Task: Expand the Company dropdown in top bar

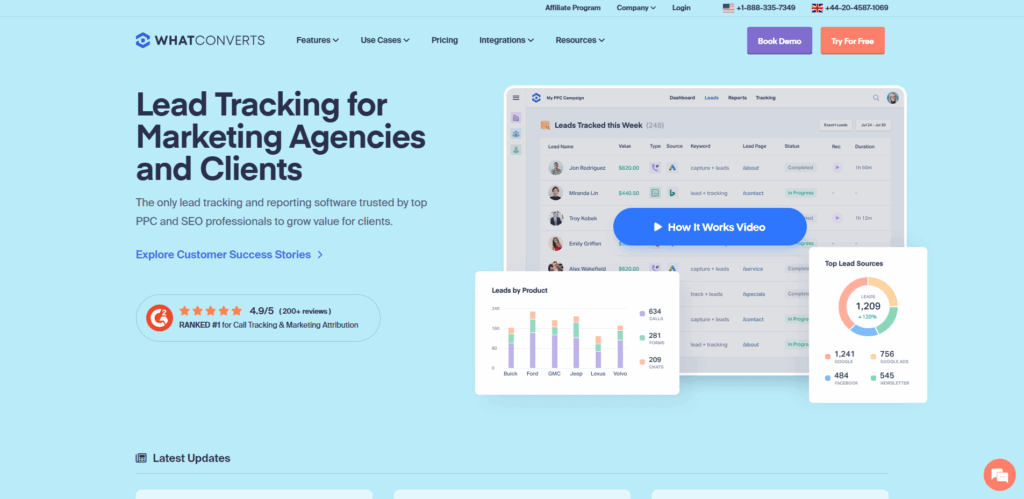Action: (x=636, y=8)
